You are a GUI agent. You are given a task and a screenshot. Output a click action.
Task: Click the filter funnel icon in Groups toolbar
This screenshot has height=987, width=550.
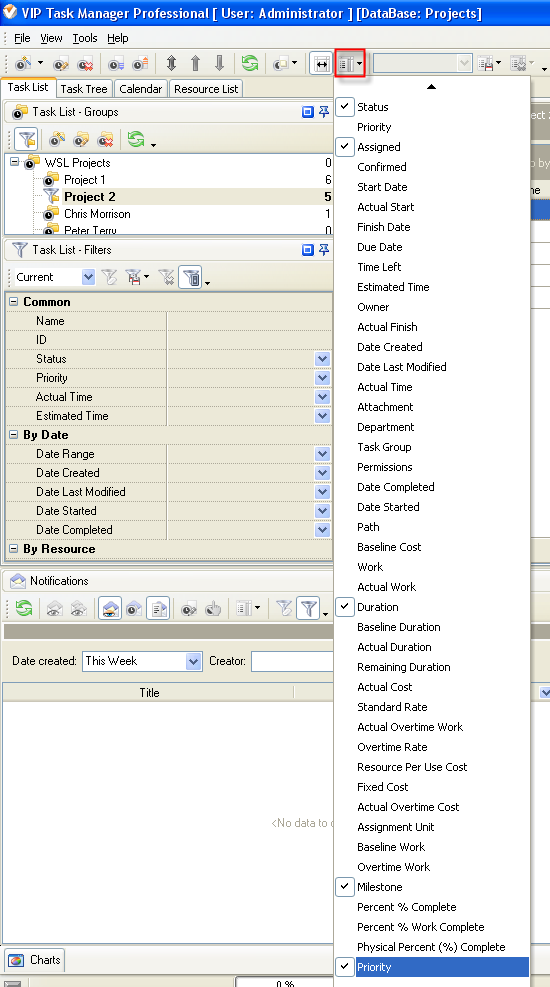click(x=26, y=139)
